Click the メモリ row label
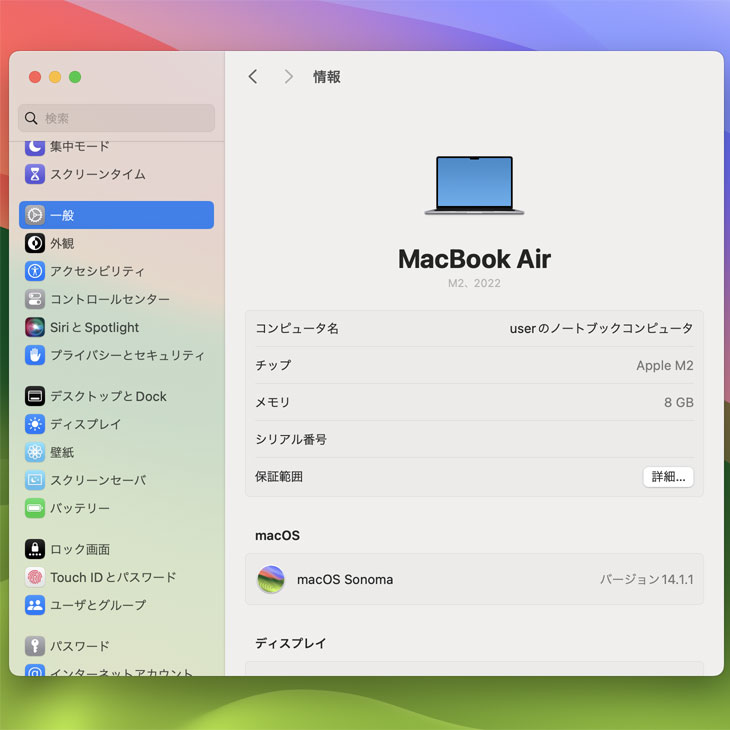Screen dimensions: 730x730 273,402
